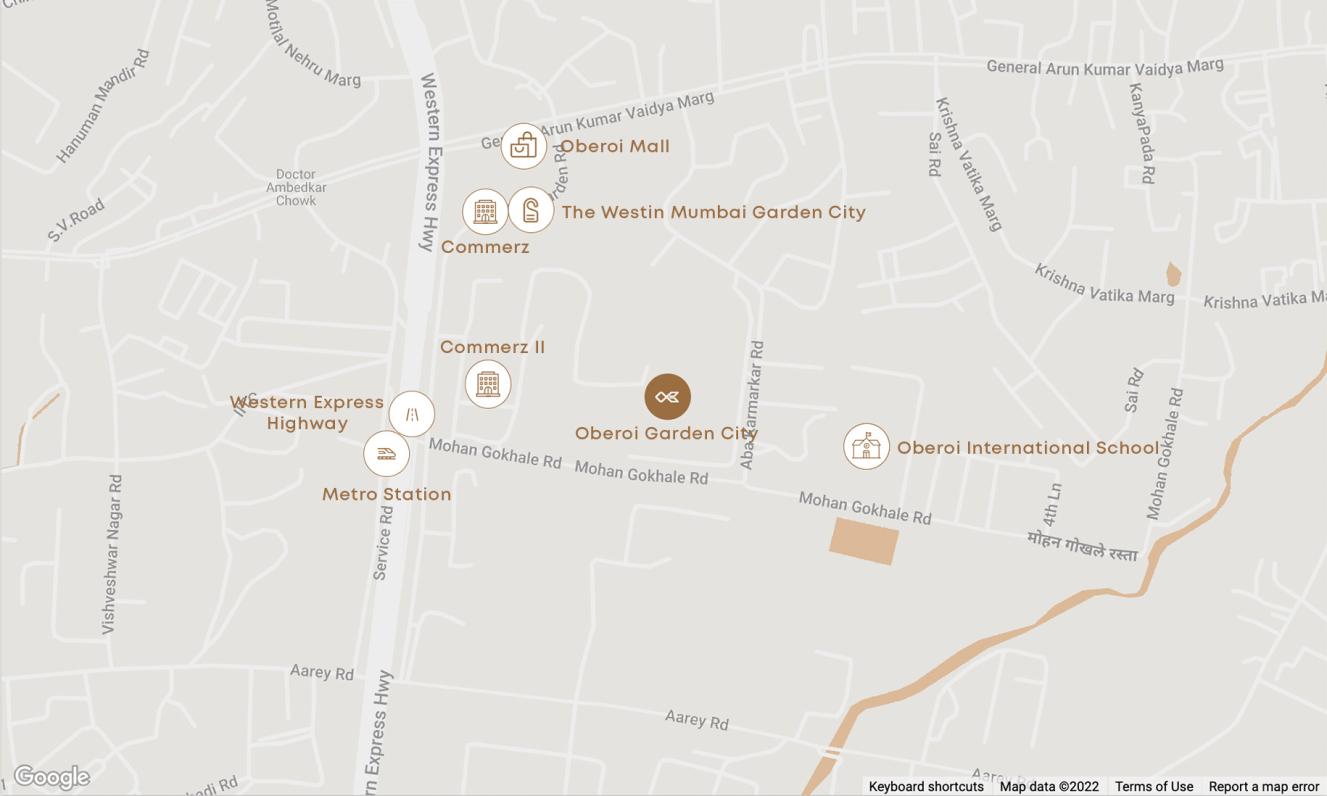Report a map error link
Screen dimensions: 1327x796
point(1264,787)
